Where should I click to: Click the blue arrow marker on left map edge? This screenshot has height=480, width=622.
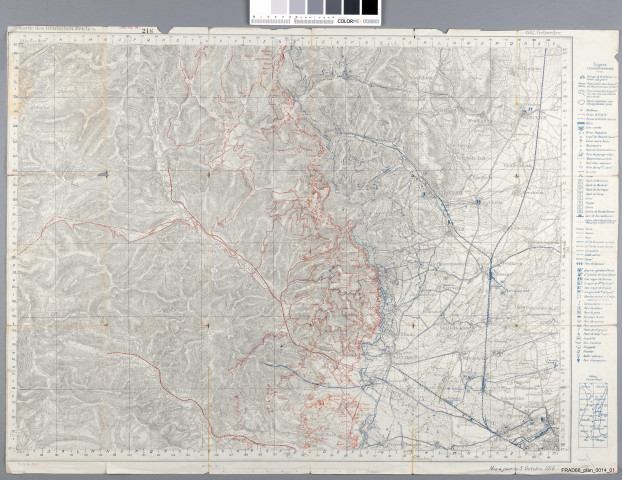tap(104, 175)
